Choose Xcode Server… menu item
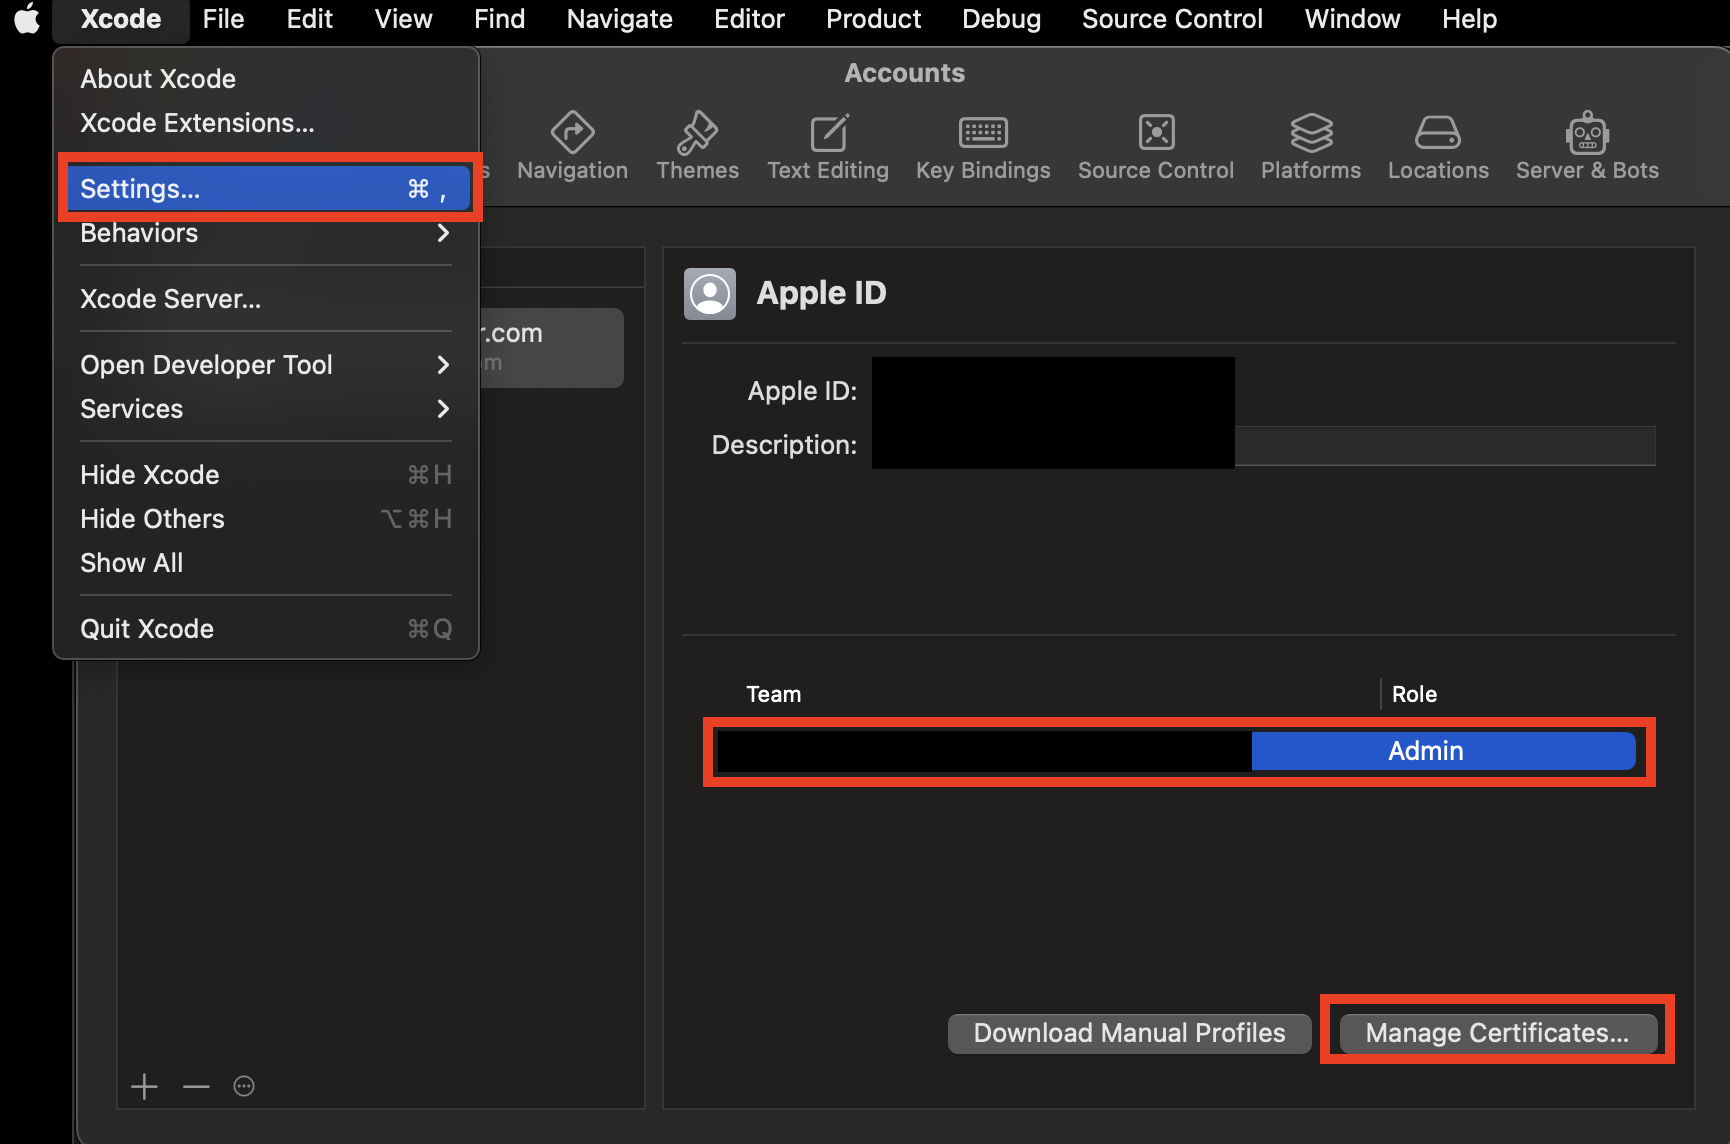1730x1144 pixels. point(265,299)
